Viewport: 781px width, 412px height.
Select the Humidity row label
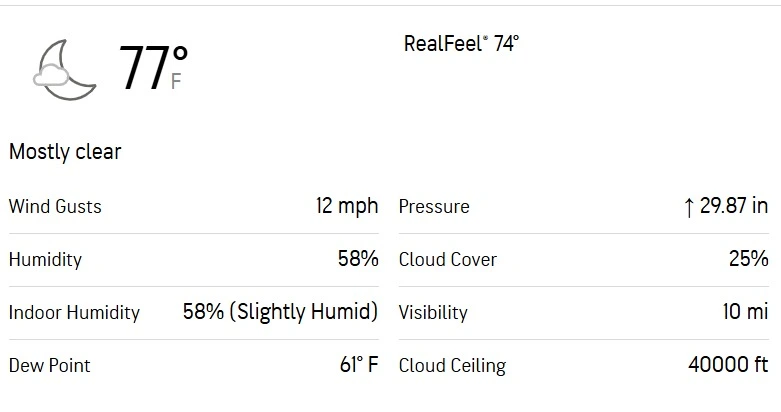(x=45, y=260)
